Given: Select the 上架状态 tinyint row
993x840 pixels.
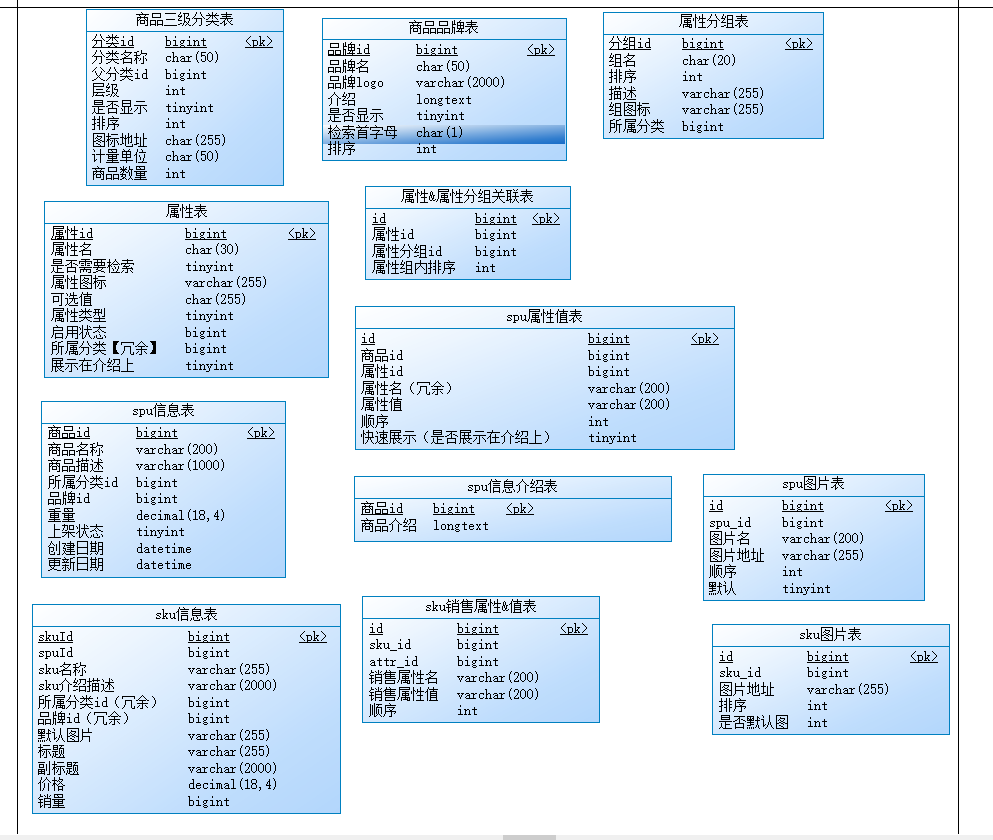Looking at the screenshot, I should [163, 532].
